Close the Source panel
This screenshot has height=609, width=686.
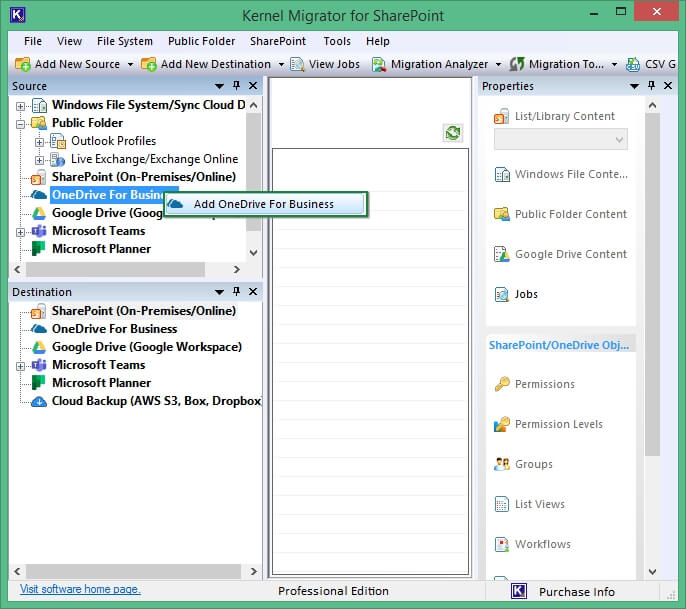point(253,85)
